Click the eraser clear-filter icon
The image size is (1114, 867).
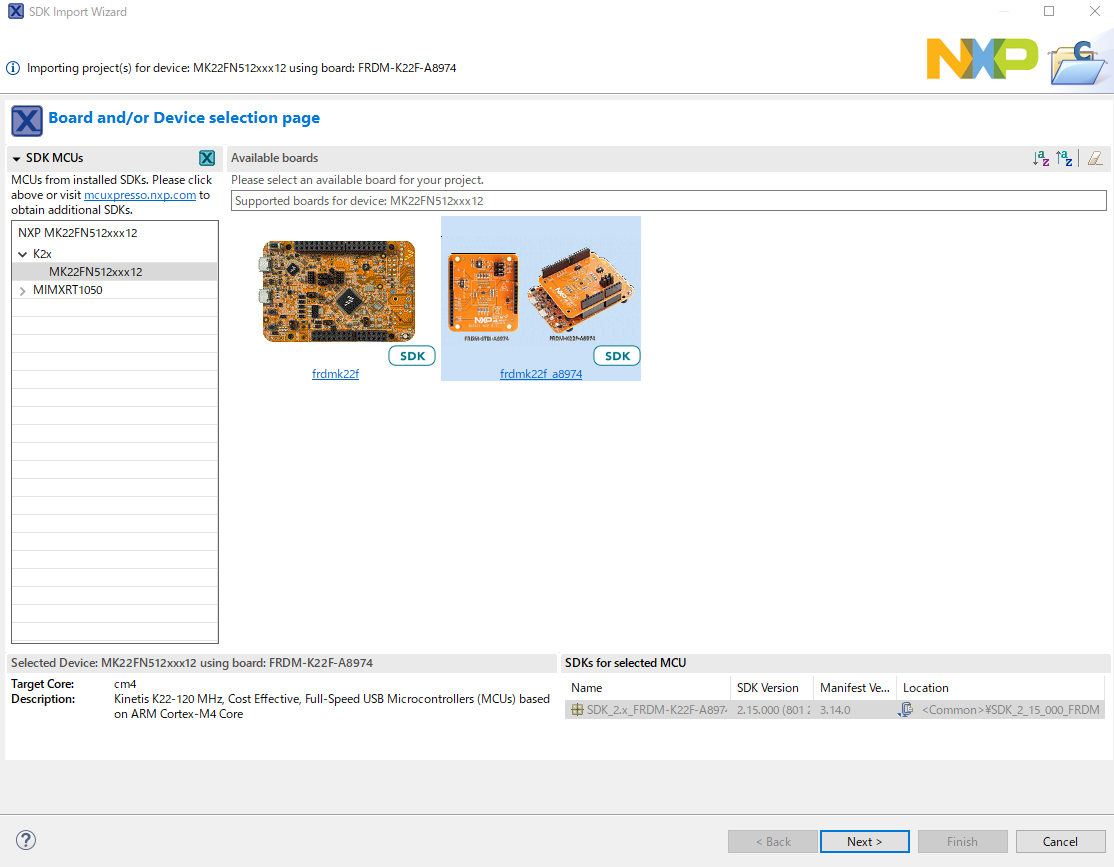coord(1095,158)
